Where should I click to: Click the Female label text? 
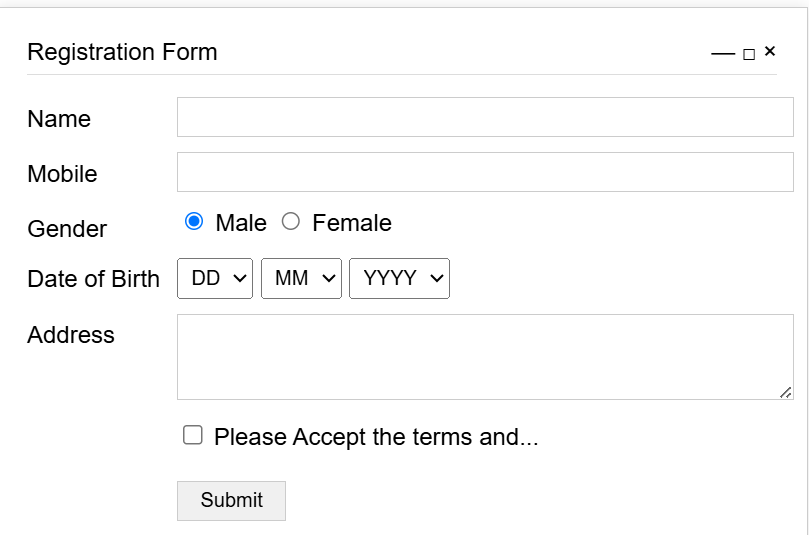click(x=352, y=223)
